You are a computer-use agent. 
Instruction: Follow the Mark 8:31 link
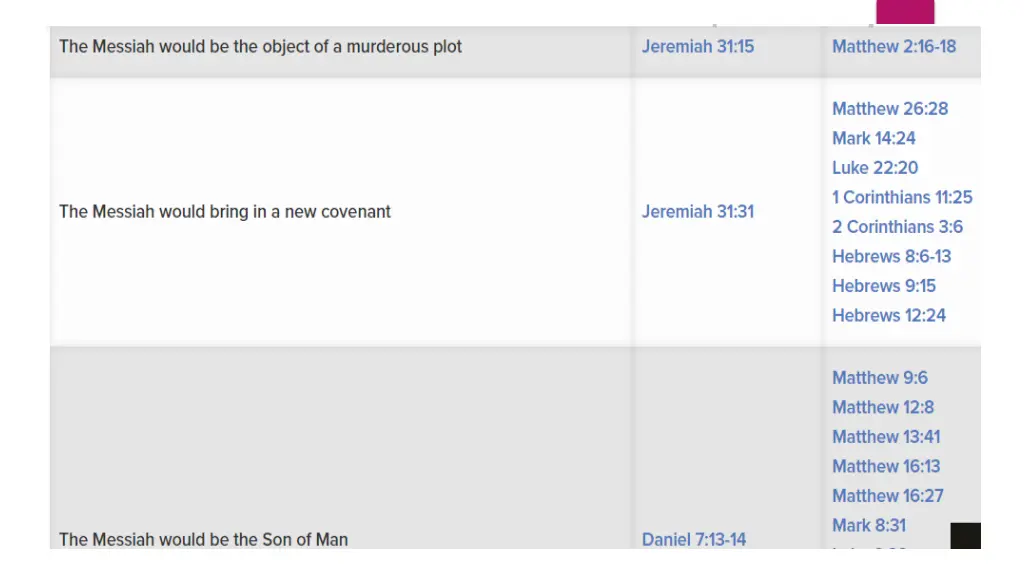[869, 525]
